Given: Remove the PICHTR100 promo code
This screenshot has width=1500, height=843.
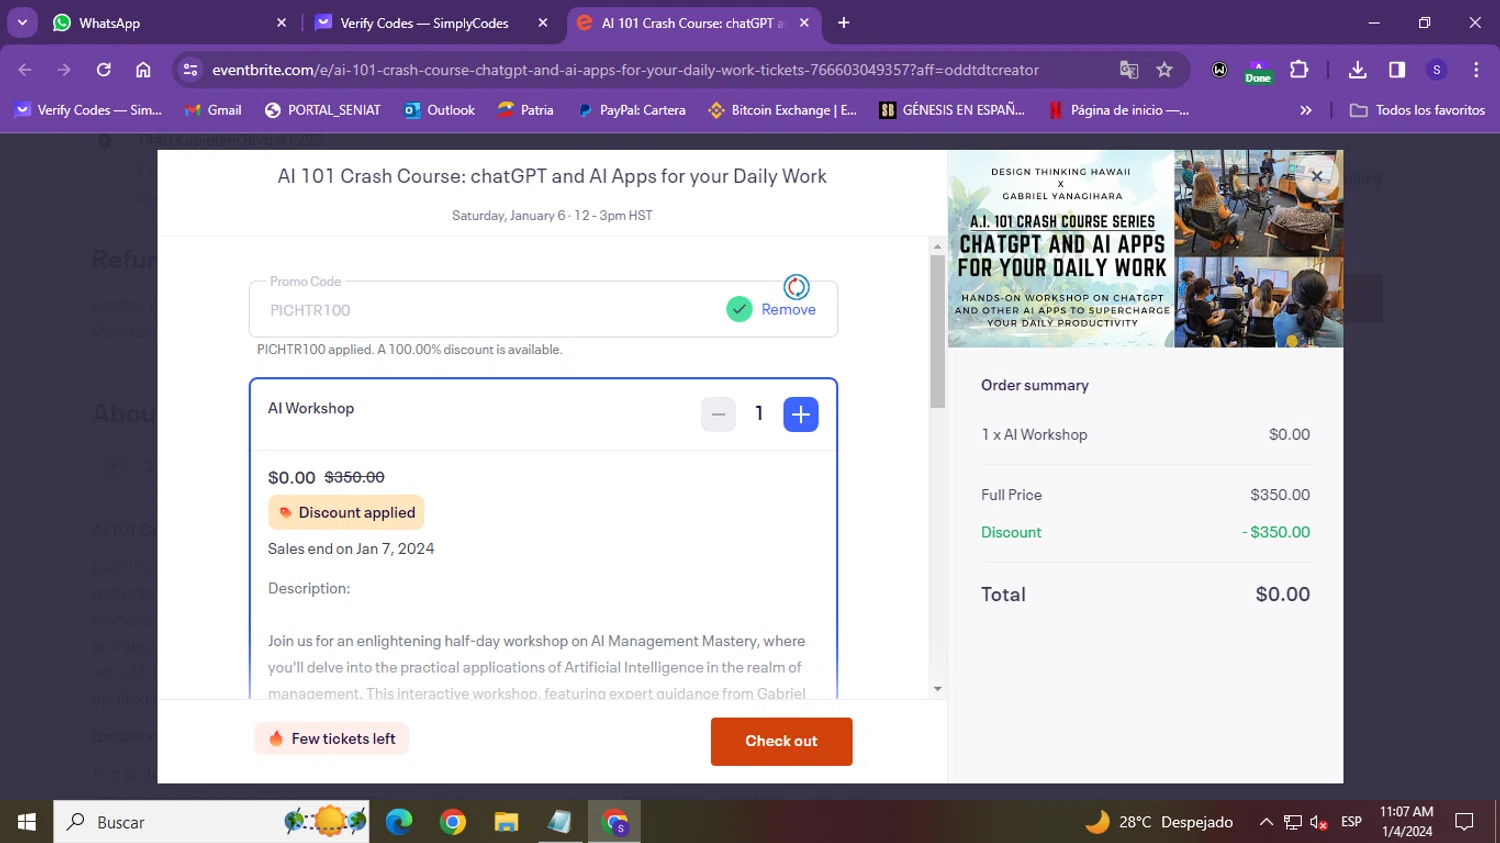Looking at the screenshot, I should coord(788,310).
